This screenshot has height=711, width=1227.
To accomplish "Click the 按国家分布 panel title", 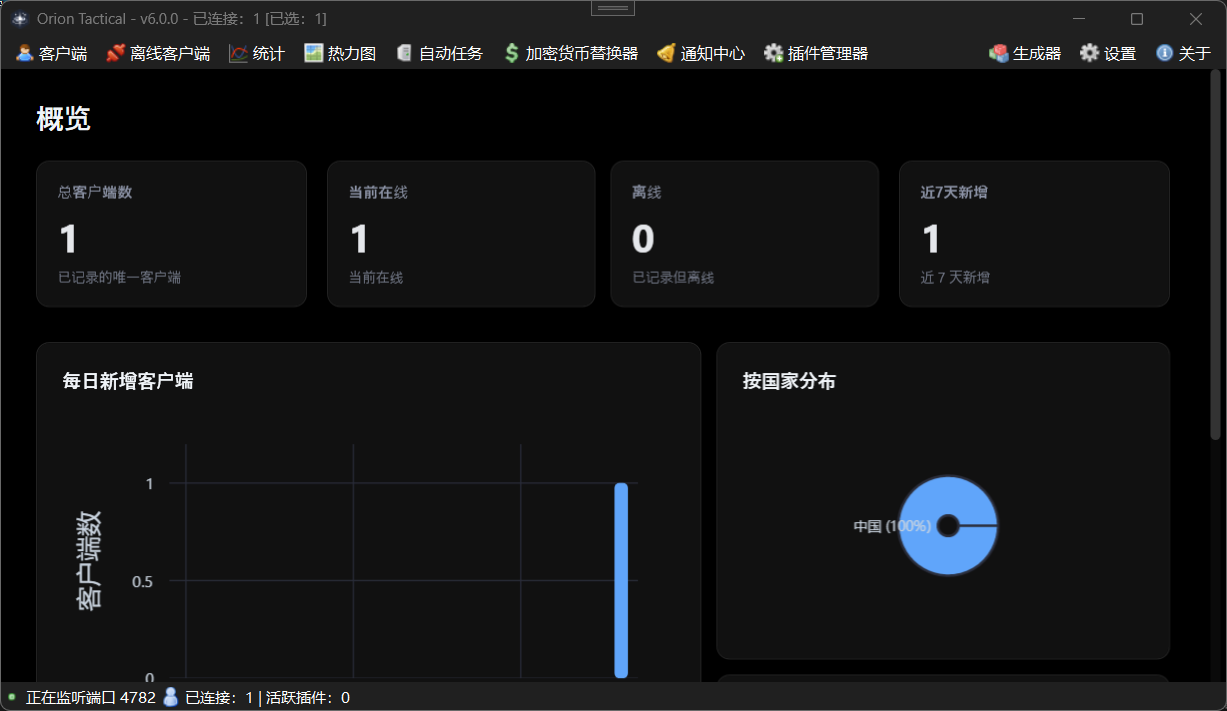I will [789, 381].
